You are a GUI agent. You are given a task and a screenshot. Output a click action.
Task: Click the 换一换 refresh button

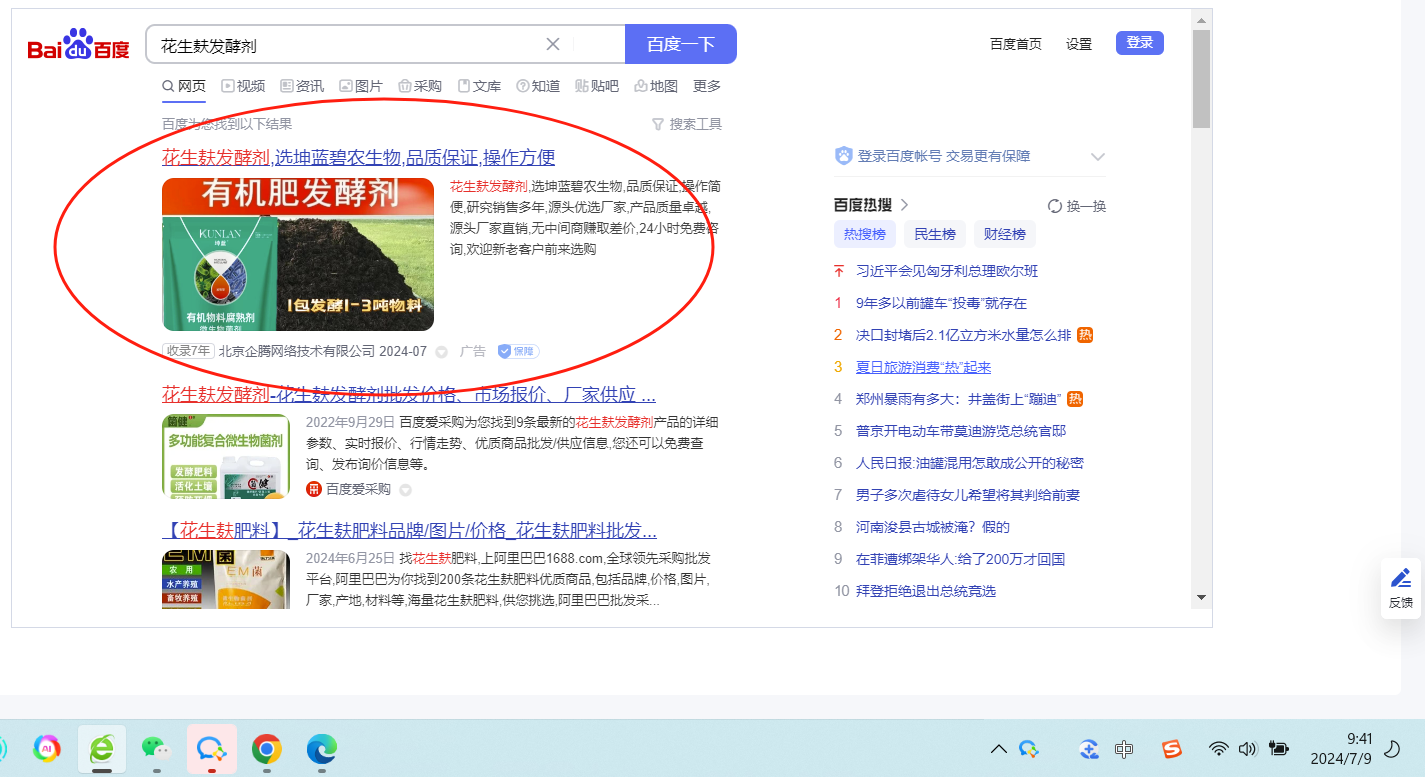tap(1077, 206)
